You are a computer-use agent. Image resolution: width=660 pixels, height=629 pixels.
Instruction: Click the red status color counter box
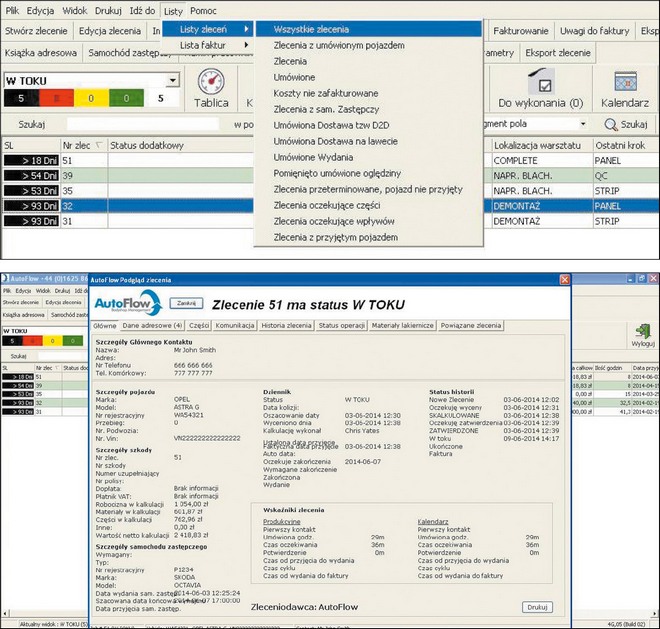56,99
